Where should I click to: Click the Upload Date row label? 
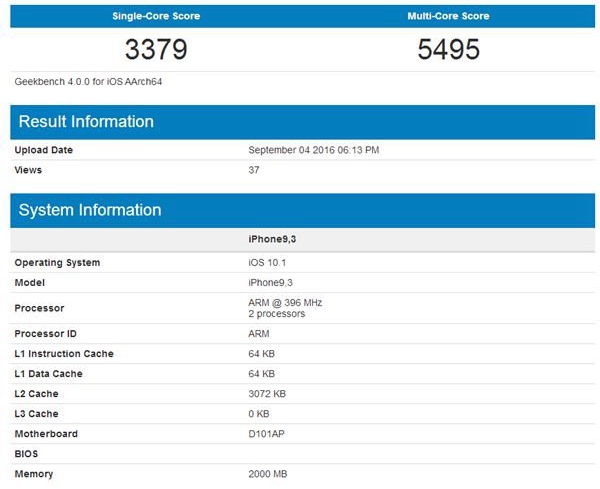(44, 150)
